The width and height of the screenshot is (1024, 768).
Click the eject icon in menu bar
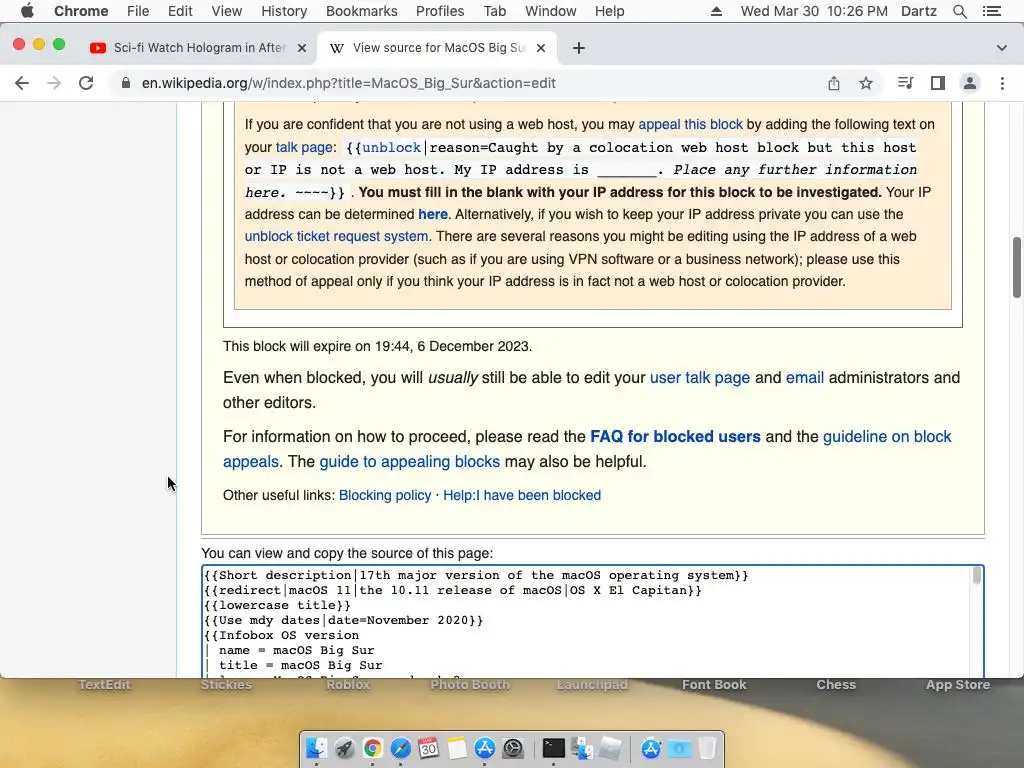(716, 11)
